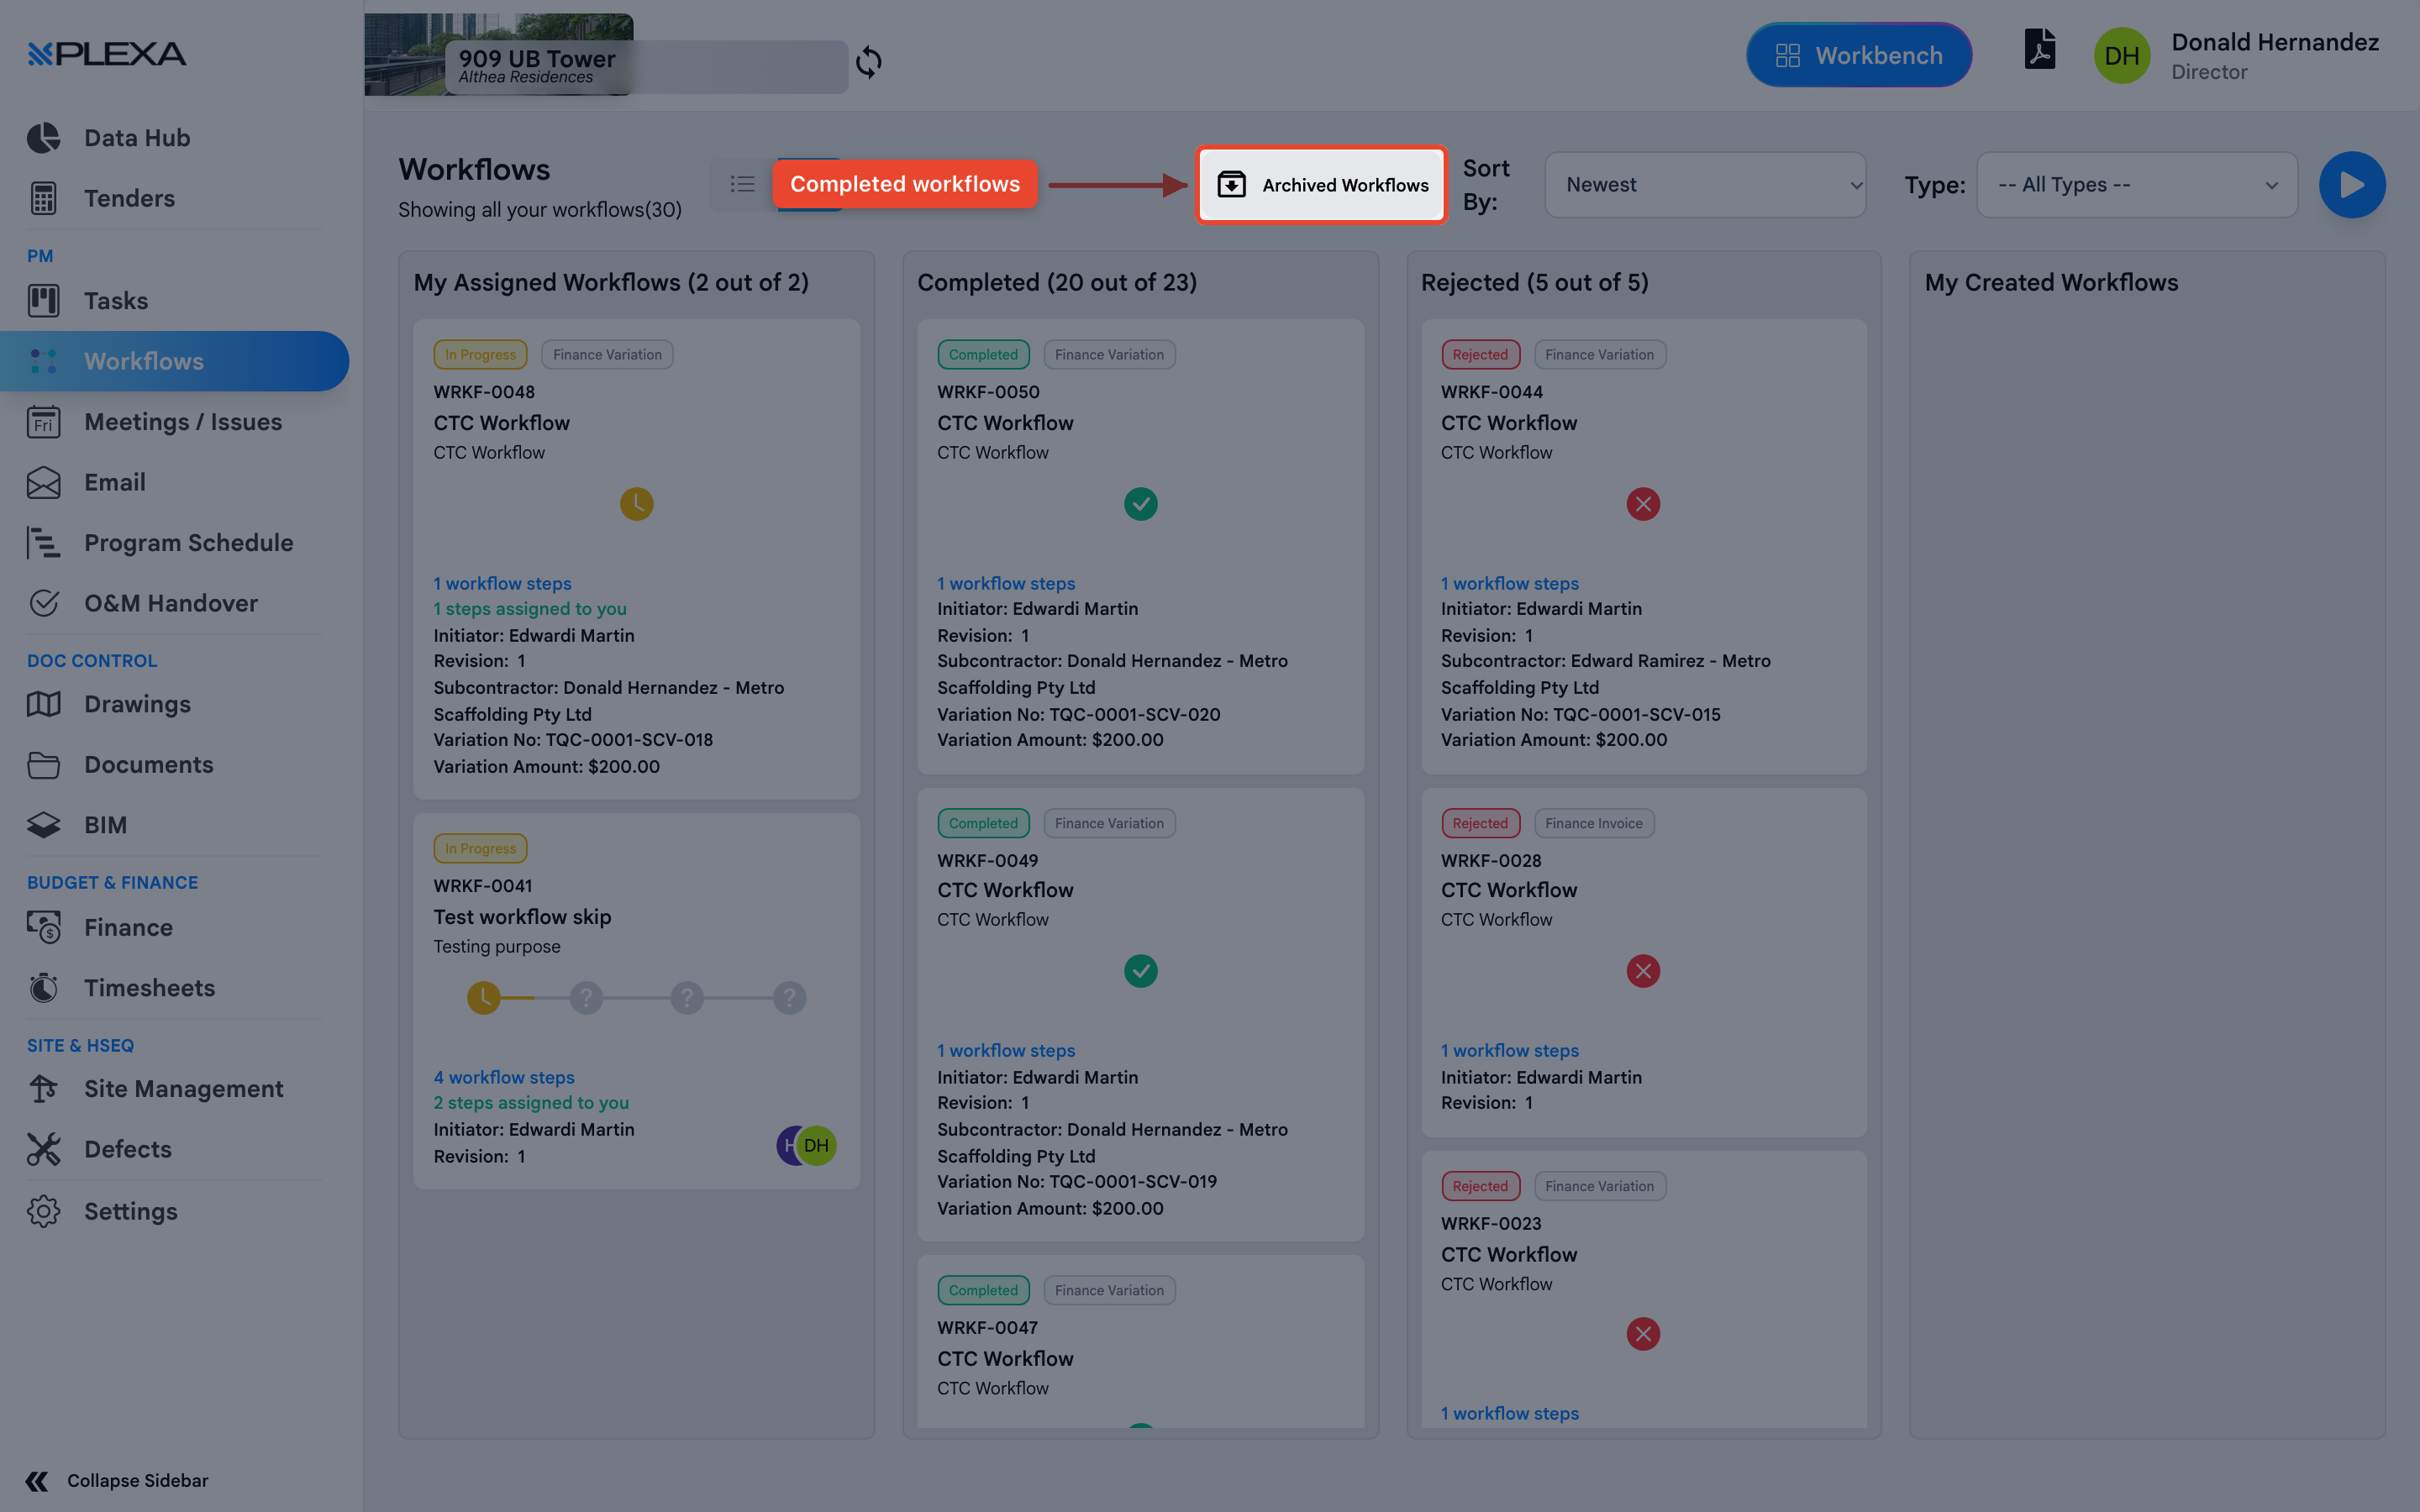This screenshot has height=1512, width=2420.
Task: Open '1 workflow steps' link on WRKF-0048
Action: click(502, 583)
